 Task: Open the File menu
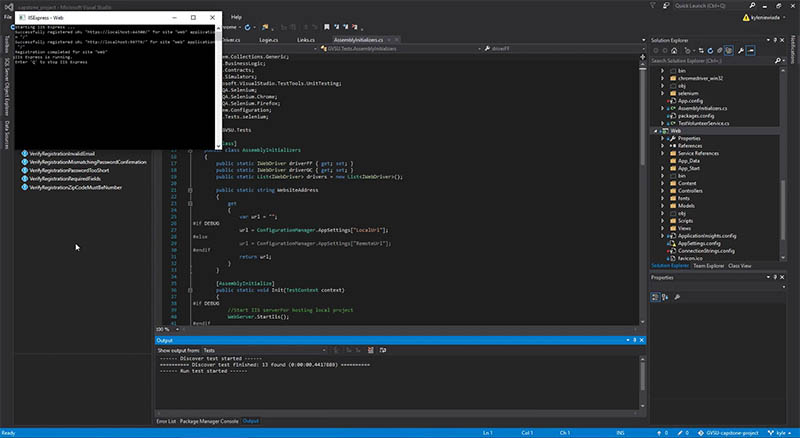coord(8,17)
